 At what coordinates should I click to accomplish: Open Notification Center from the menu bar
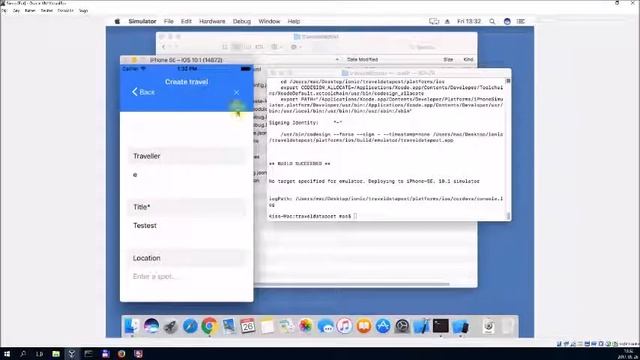point(521,21)
